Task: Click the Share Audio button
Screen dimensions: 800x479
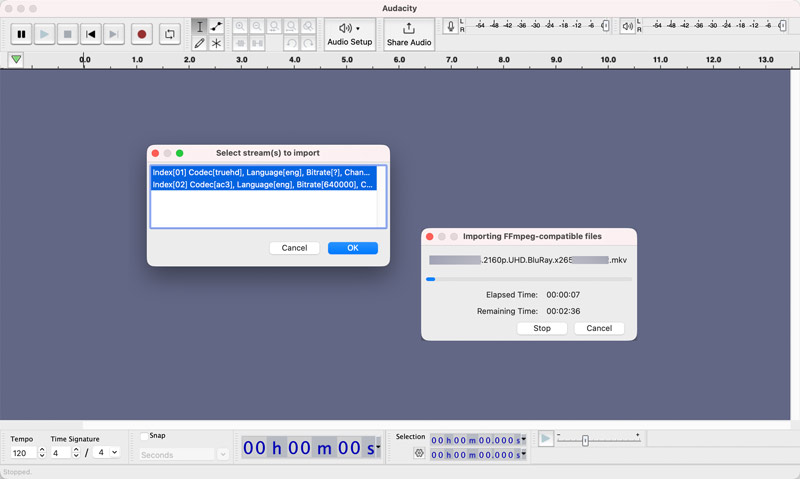Action: [x=409, y=34]
